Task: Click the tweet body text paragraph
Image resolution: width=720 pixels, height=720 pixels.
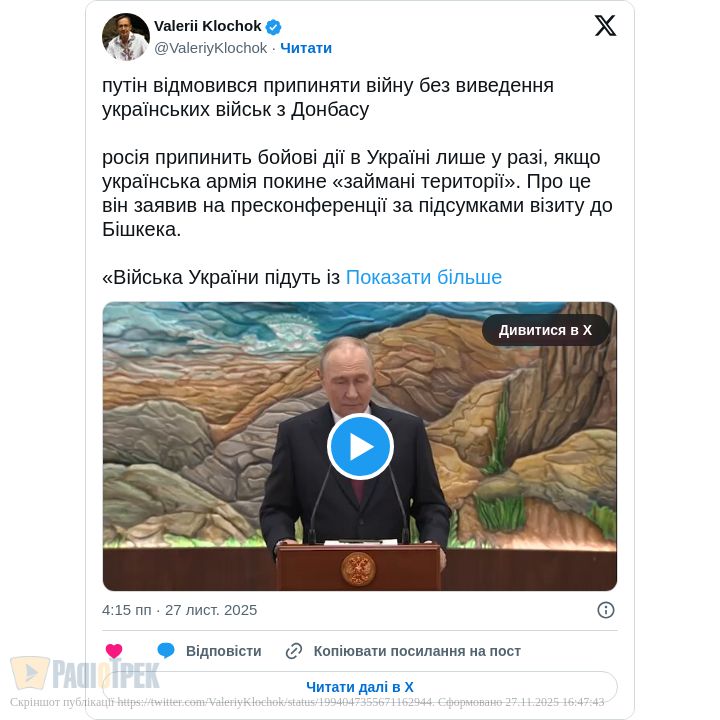Action: pyautogui.click(x=357, y=181)
